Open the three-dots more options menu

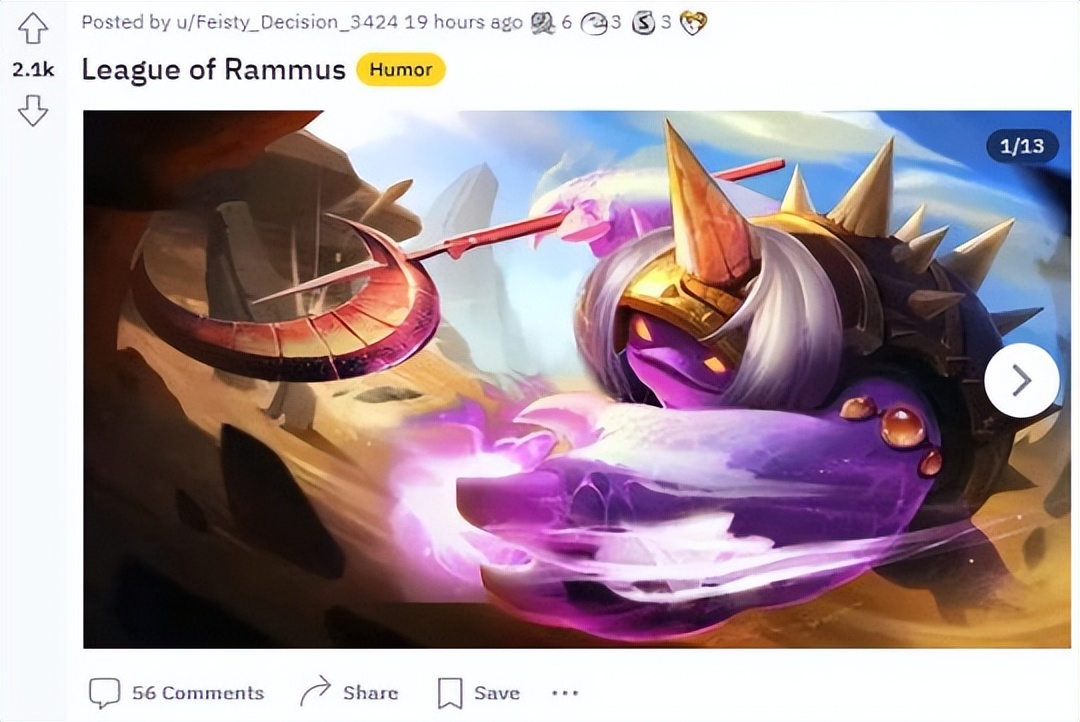coord(565,693)
